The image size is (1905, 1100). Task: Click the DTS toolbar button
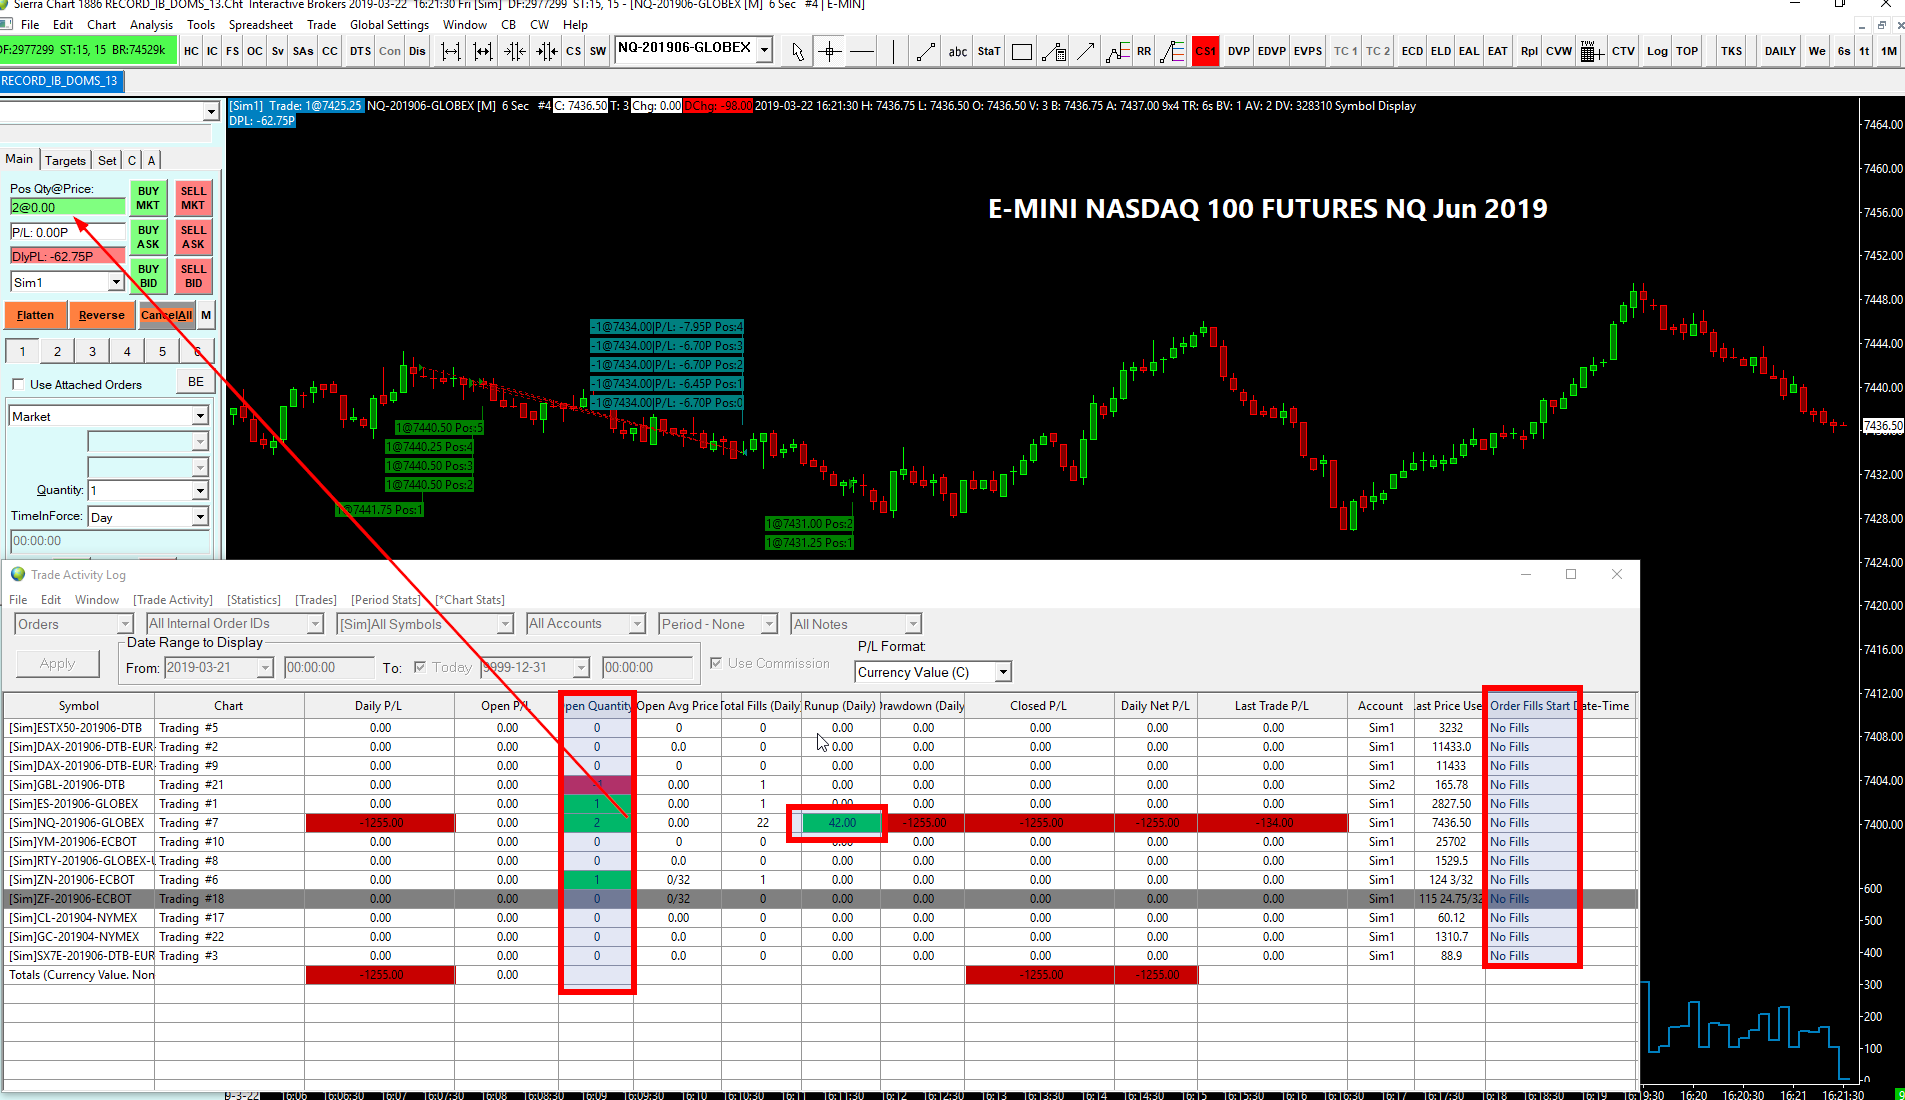(361, 51)
